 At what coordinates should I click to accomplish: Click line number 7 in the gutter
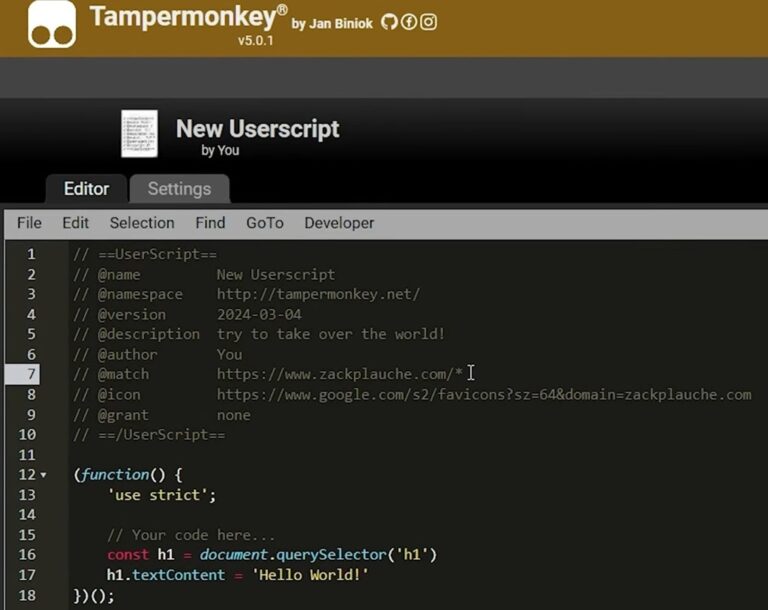tap(31, 374)
